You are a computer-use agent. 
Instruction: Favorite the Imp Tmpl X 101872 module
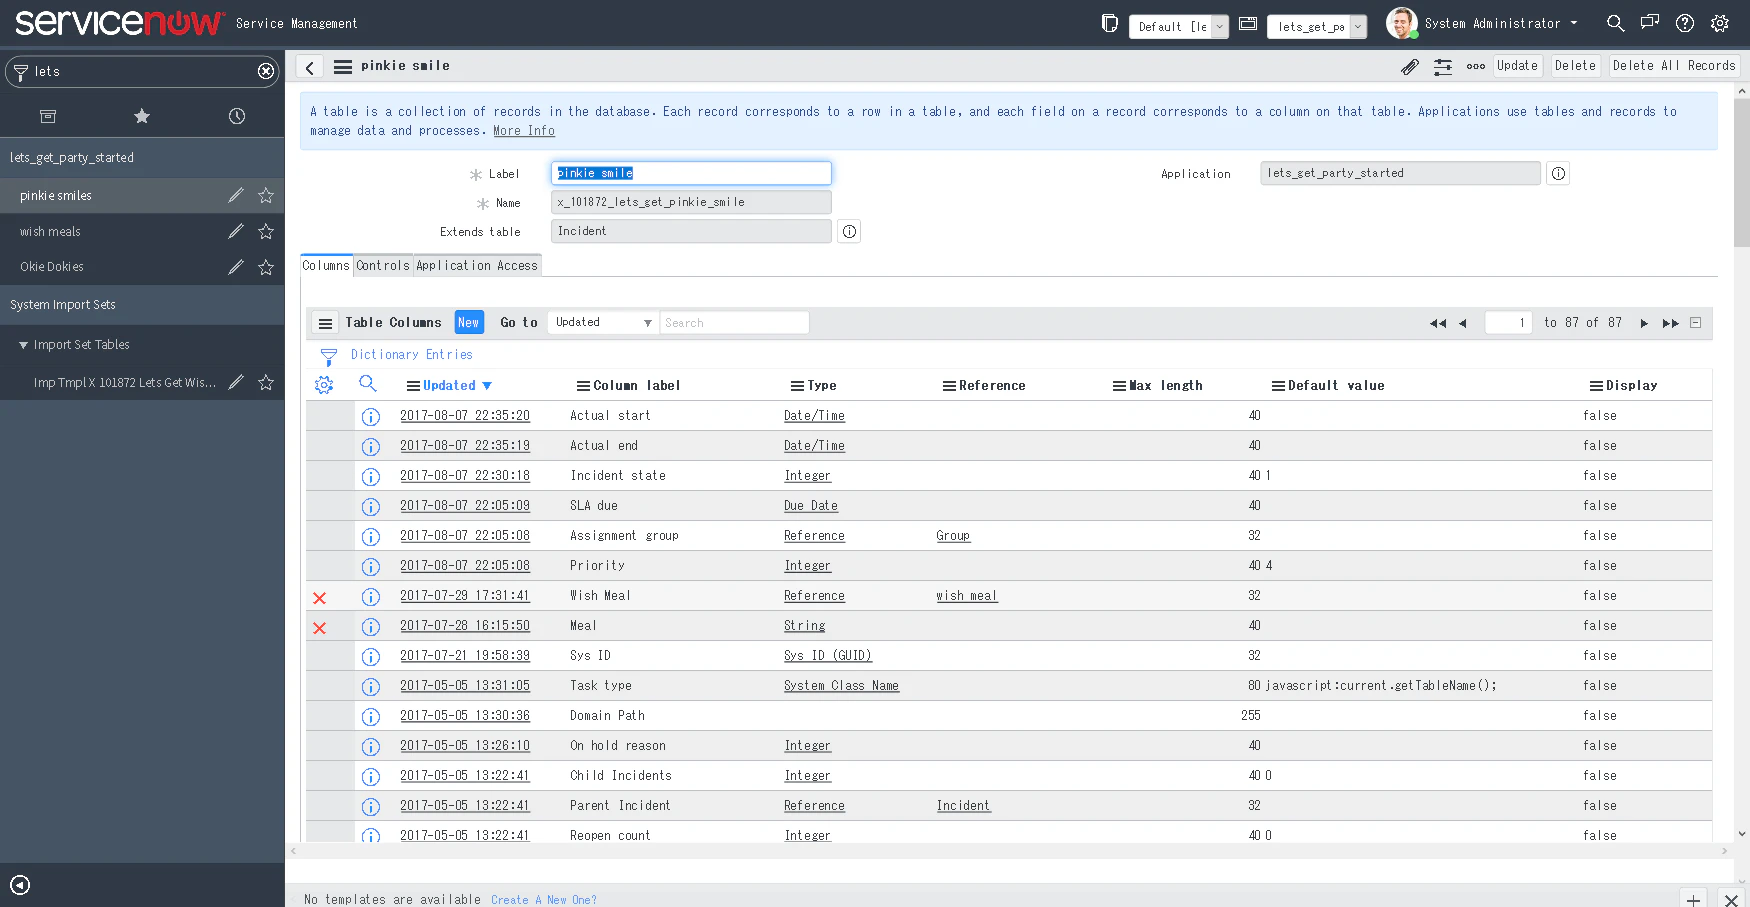[x=266, y=382]
